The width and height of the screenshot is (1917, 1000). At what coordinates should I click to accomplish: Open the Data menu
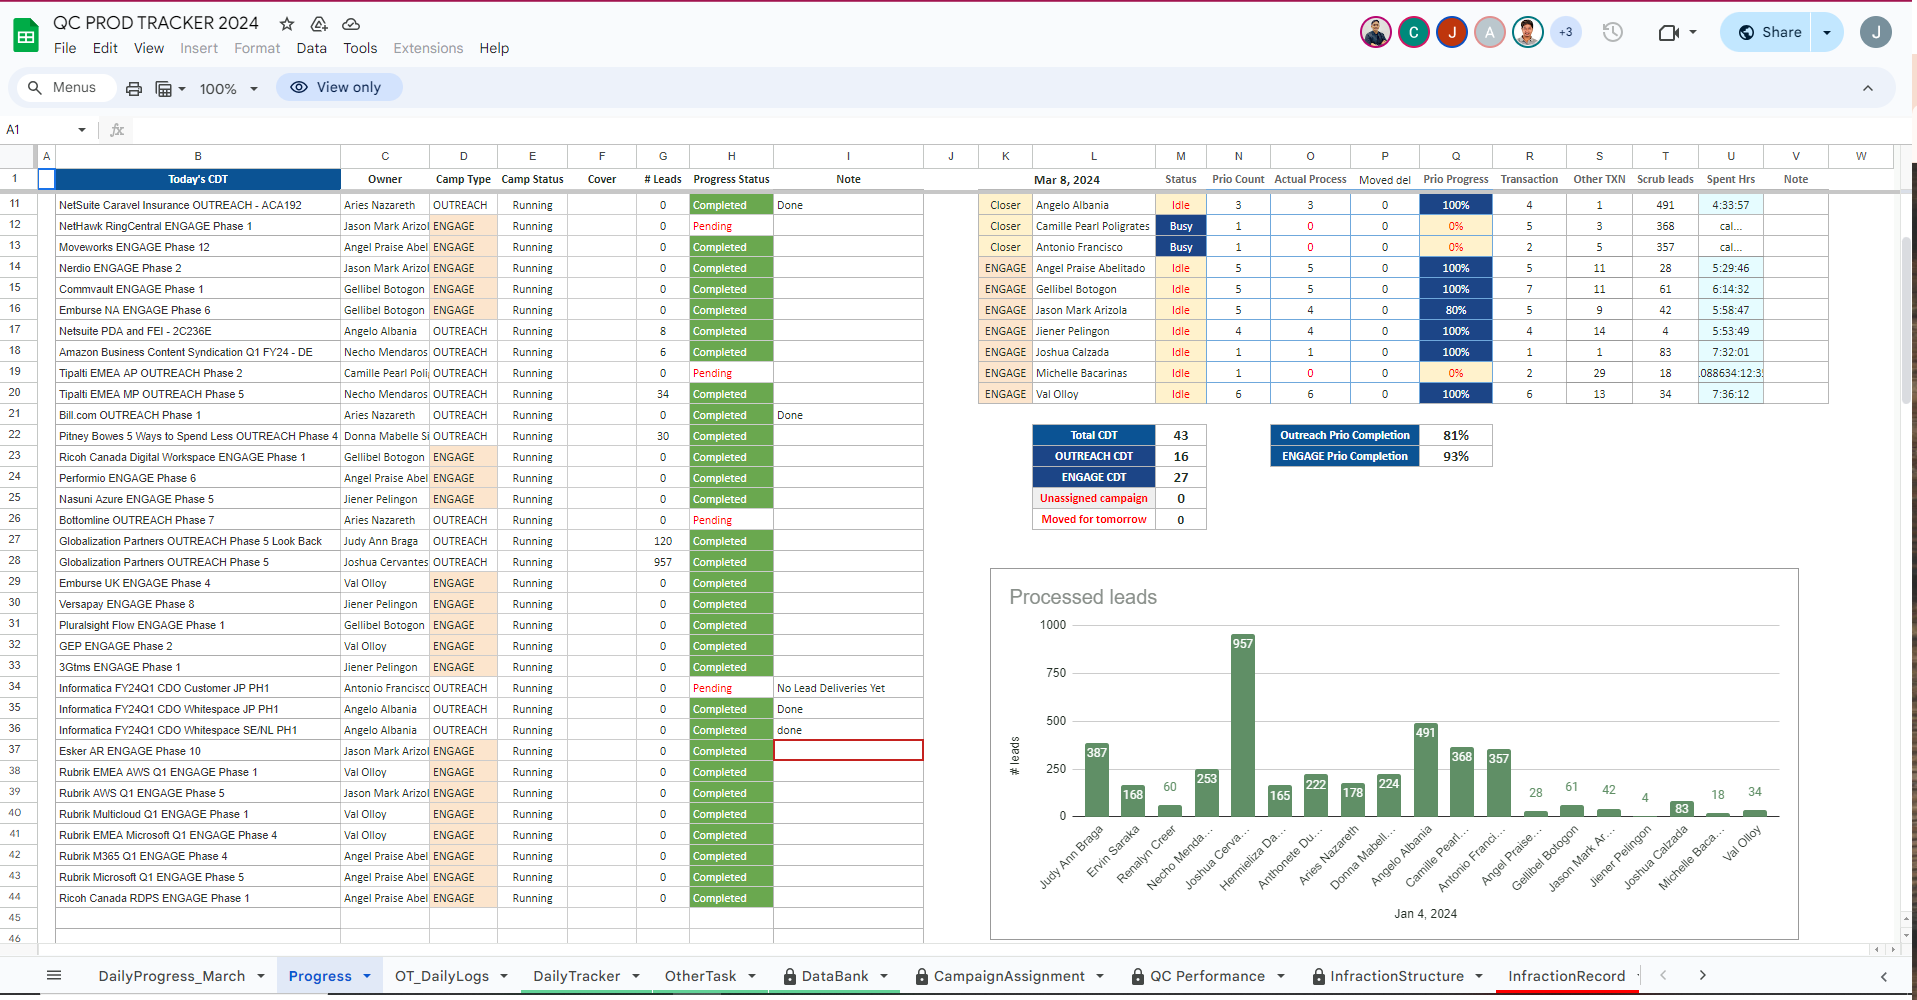[x=312, y=48]
